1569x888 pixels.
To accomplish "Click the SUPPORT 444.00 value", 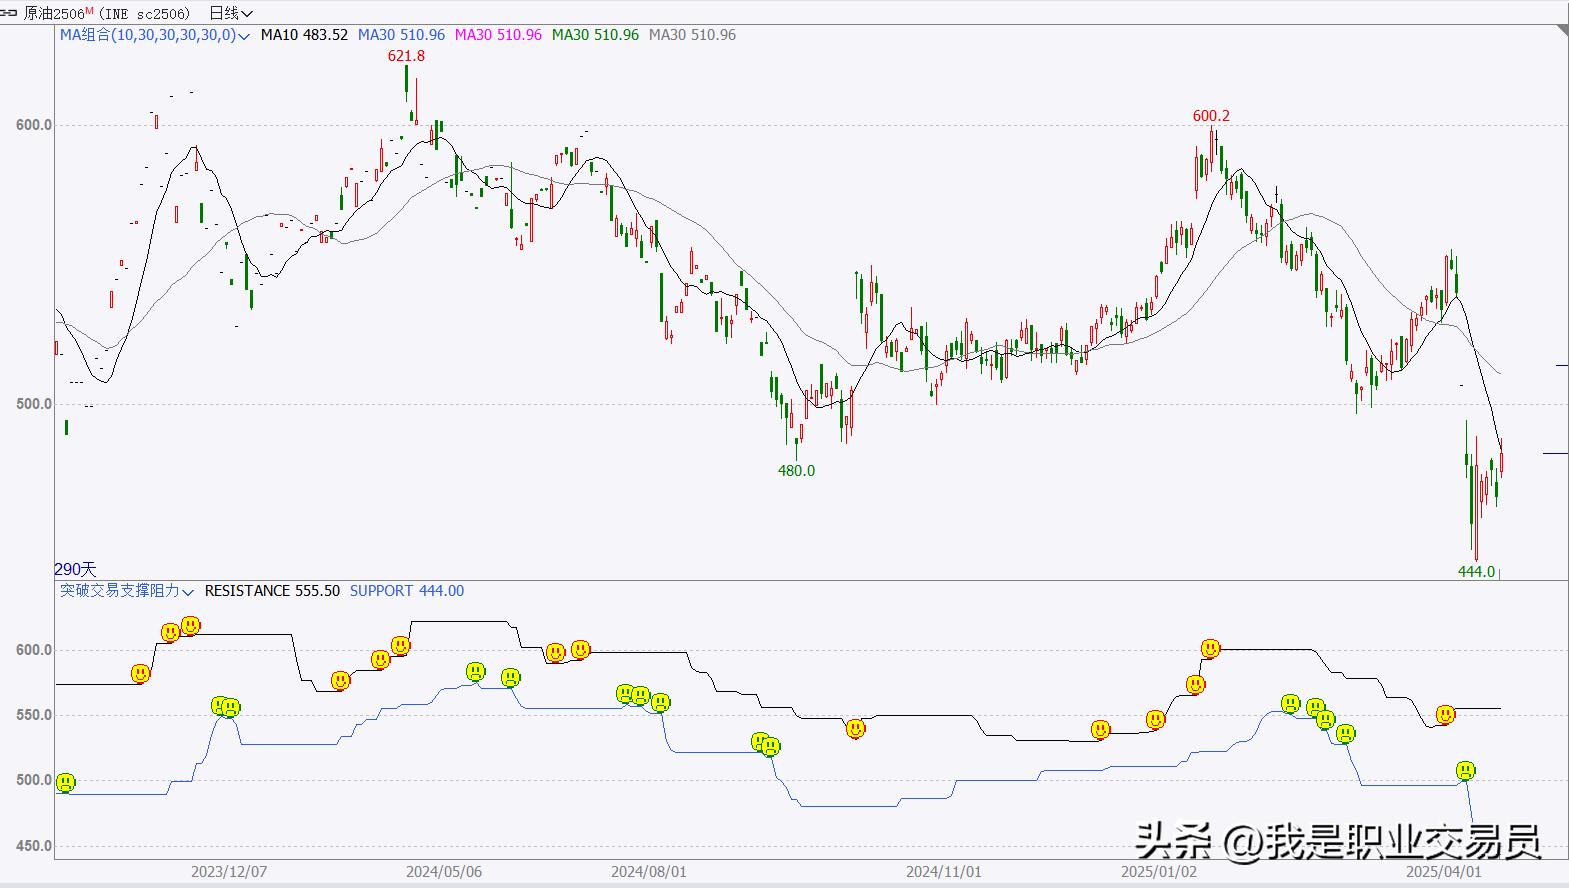I will (407, 591).
